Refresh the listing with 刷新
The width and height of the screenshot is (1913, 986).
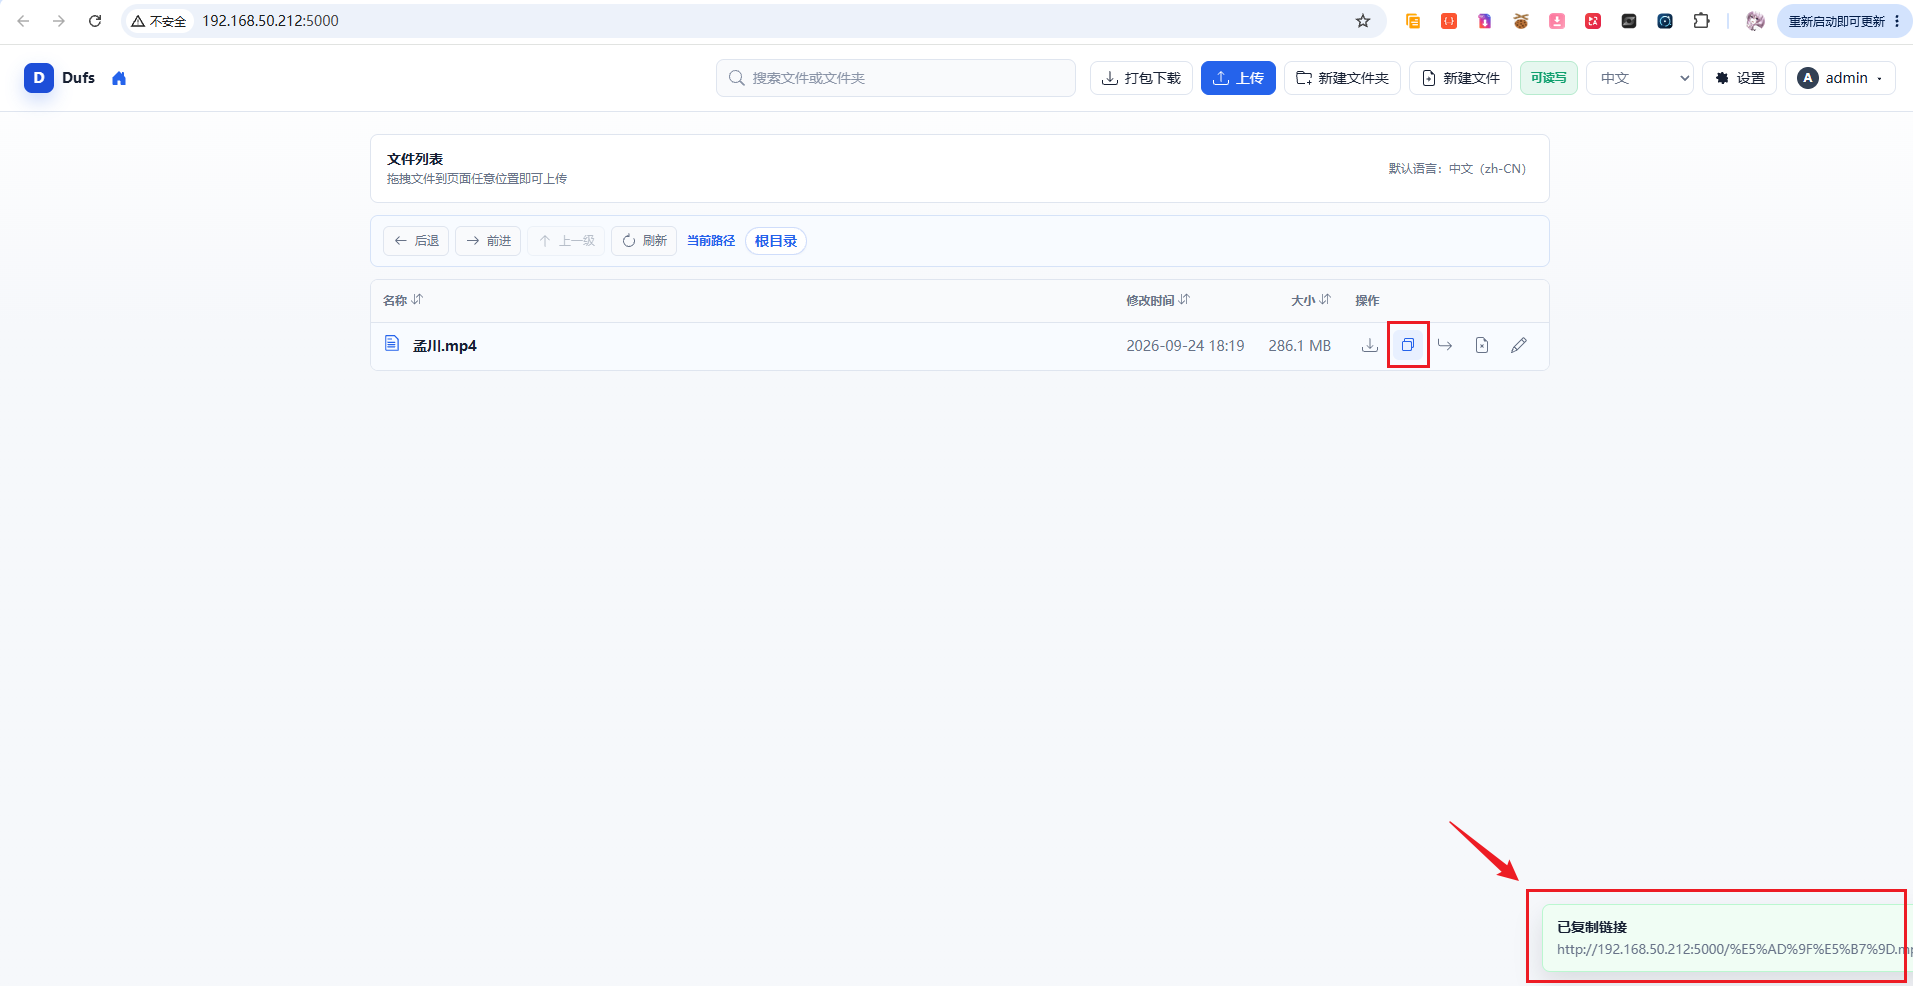pyautogui.click(x=644, y=241)
